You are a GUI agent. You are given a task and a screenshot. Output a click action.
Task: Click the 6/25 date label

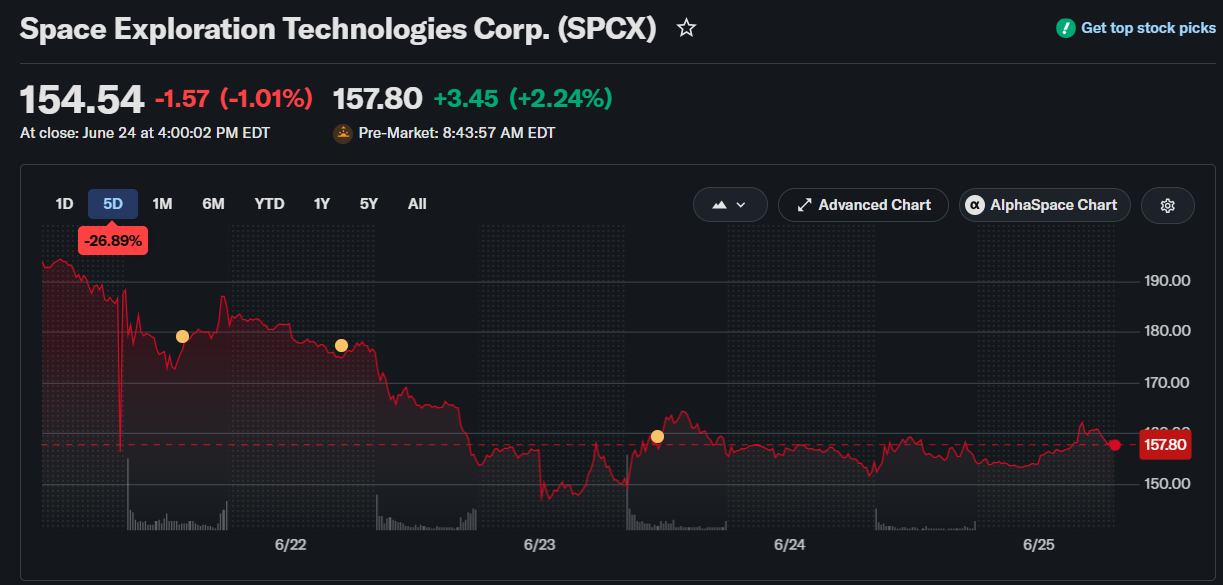click(x=1039, y=545)
